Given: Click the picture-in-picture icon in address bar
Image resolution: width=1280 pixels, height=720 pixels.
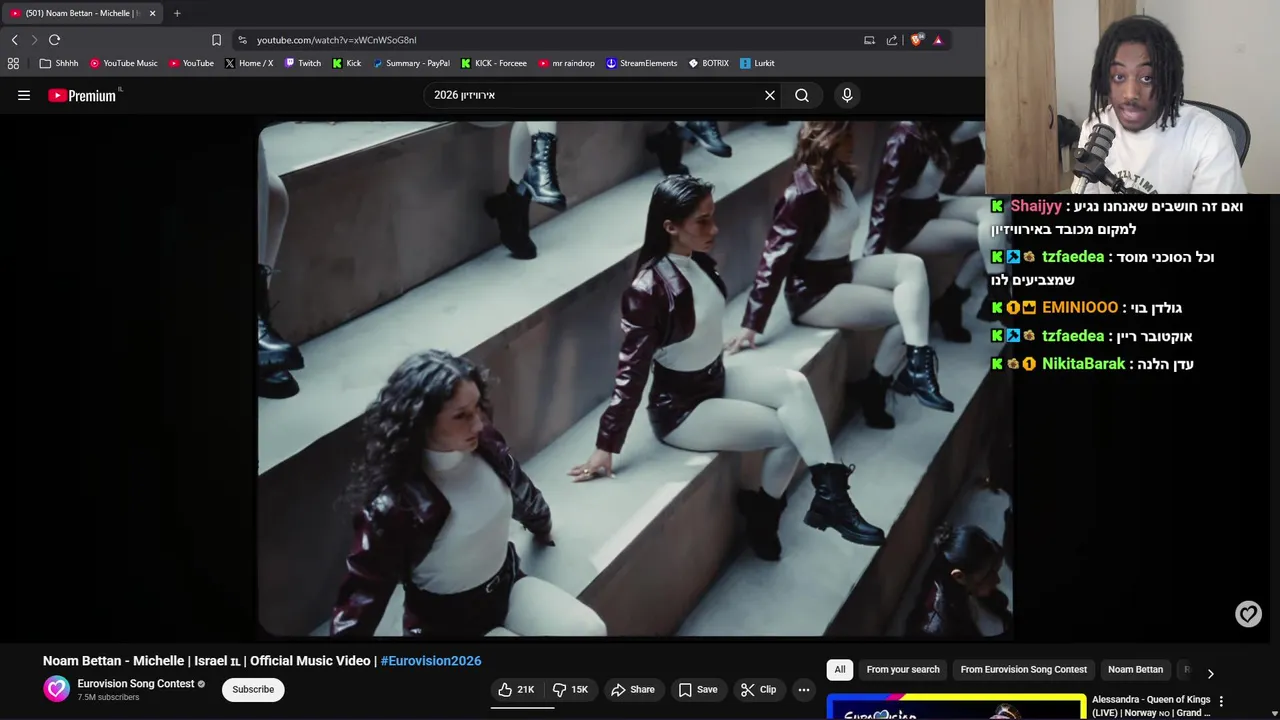Looking at the screenshot, I should click(869, 40).
